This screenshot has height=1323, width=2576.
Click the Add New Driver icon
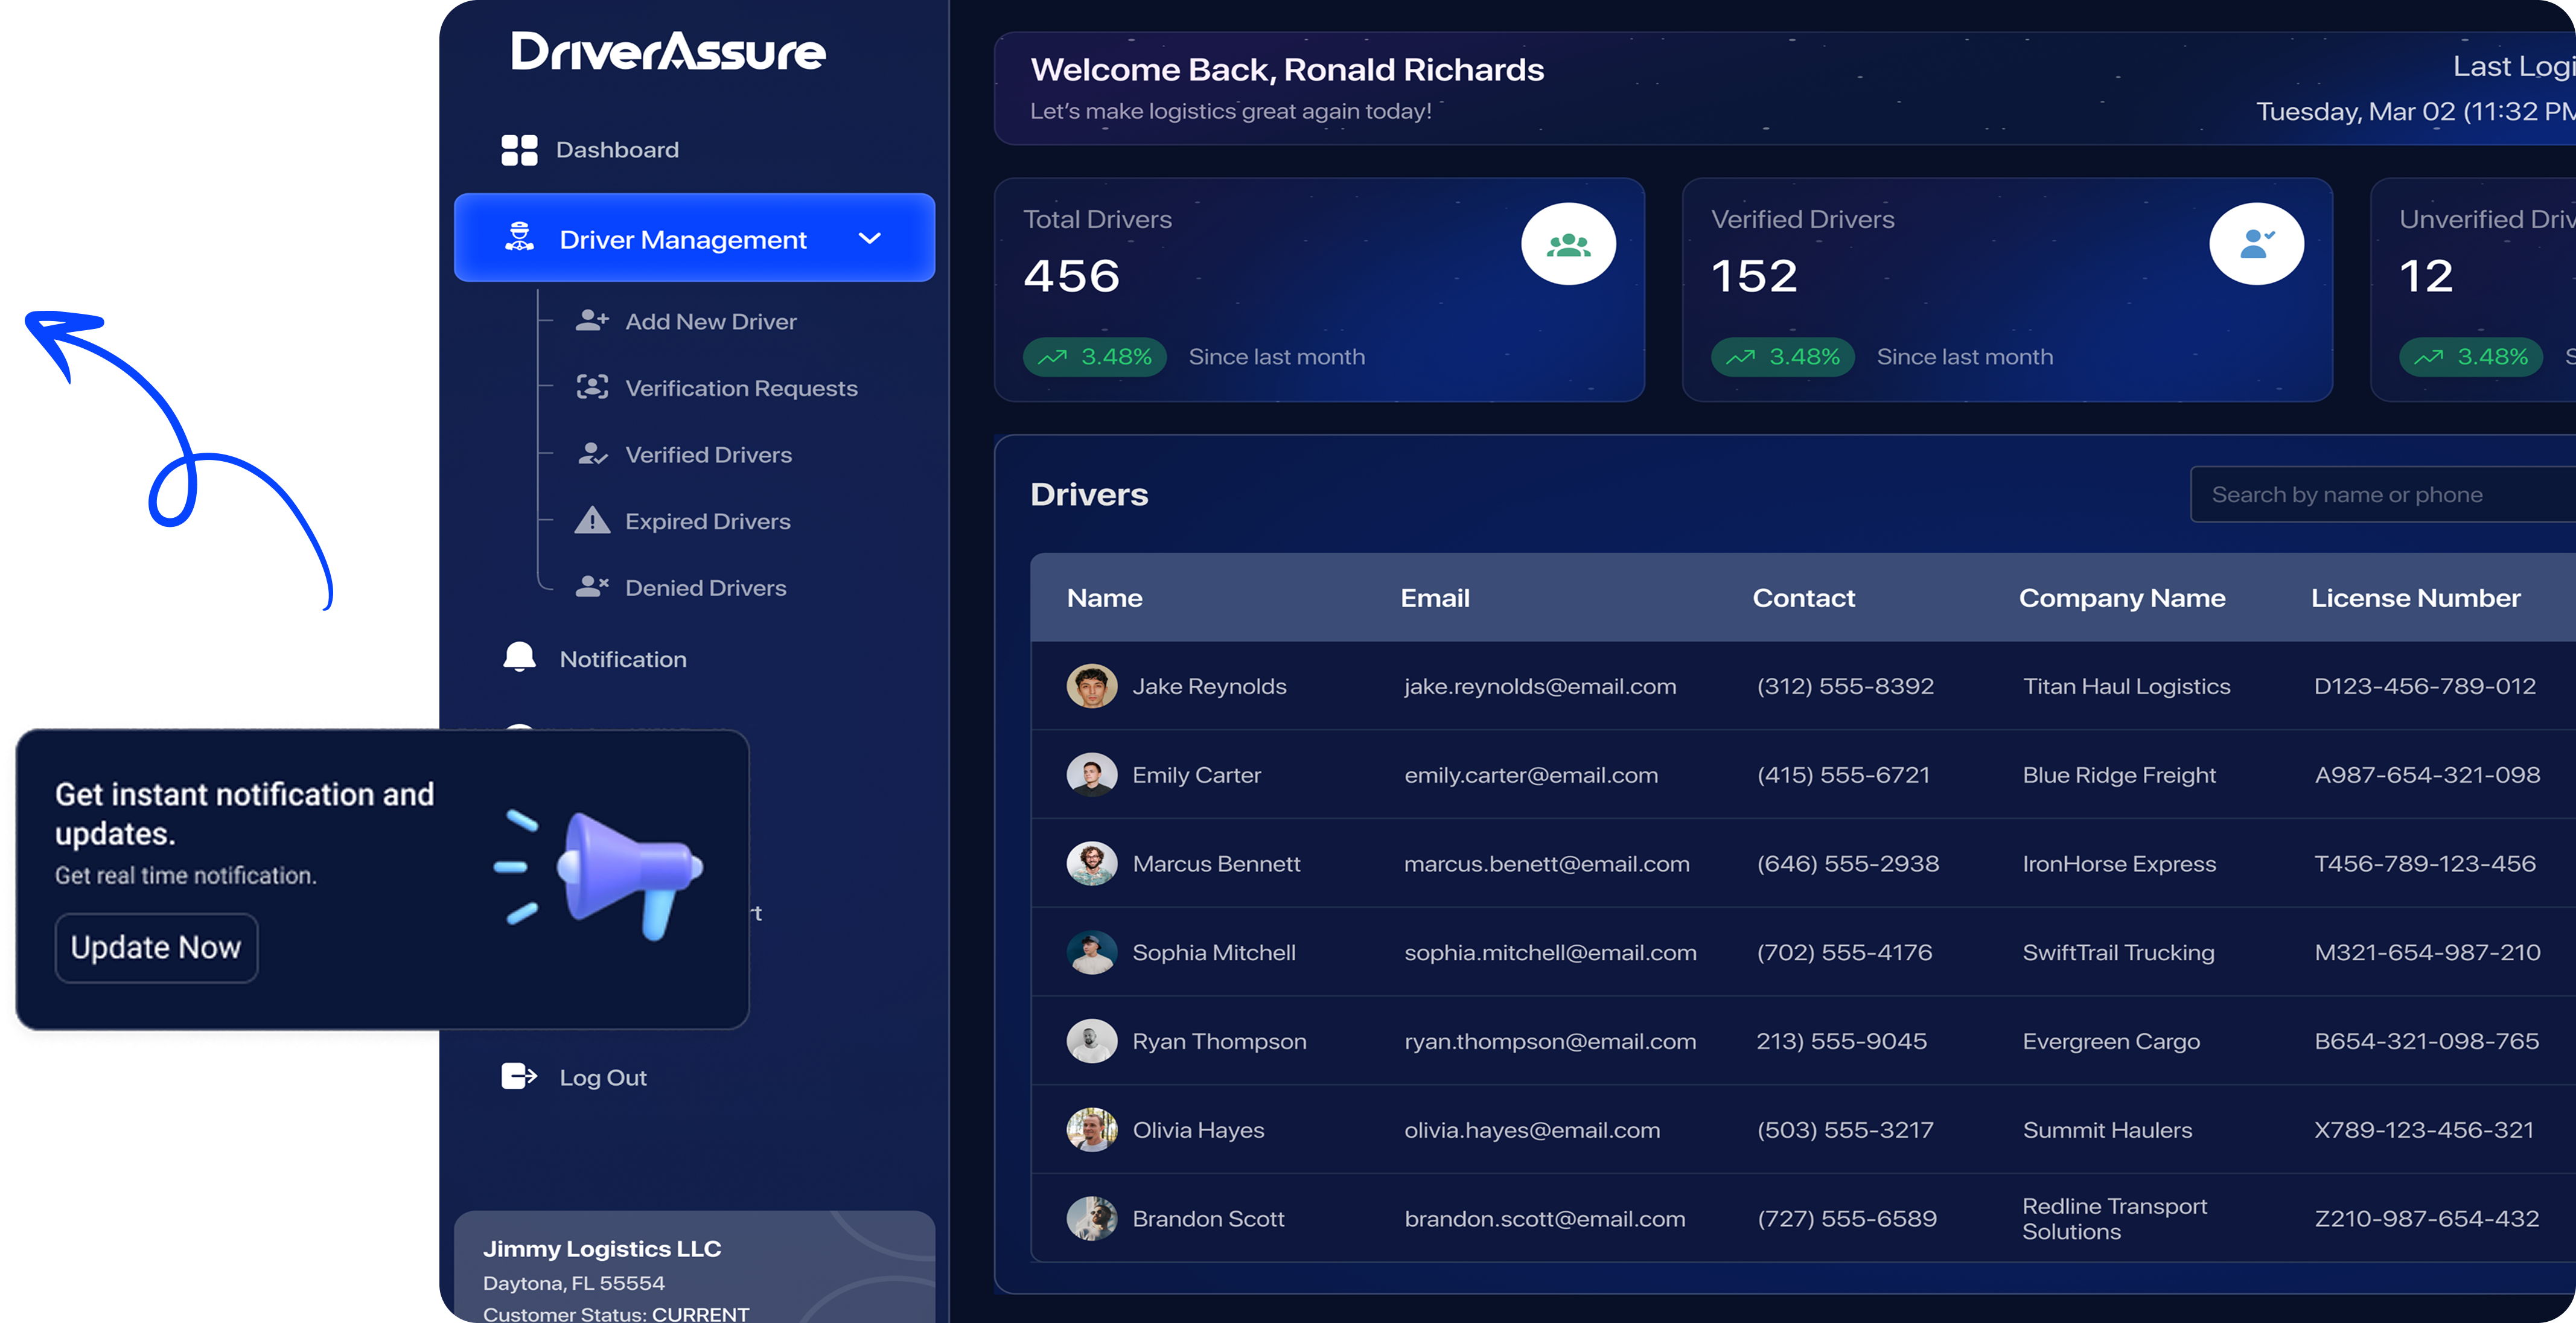point(592,321)
